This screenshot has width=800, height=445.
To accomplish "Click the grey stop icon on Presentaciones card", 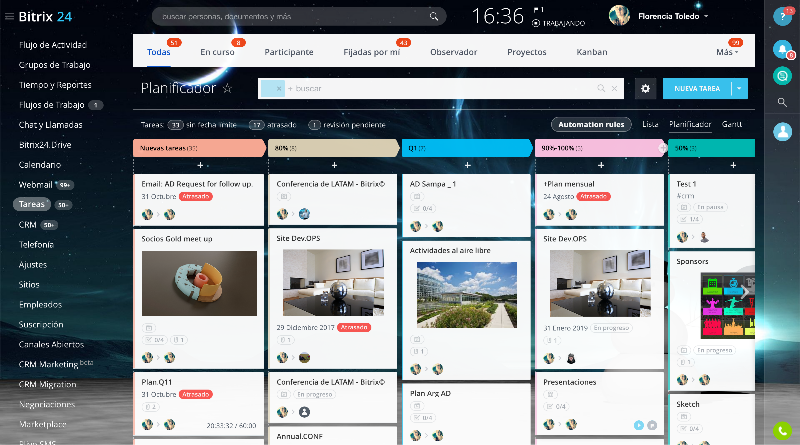I will [652, 425].
